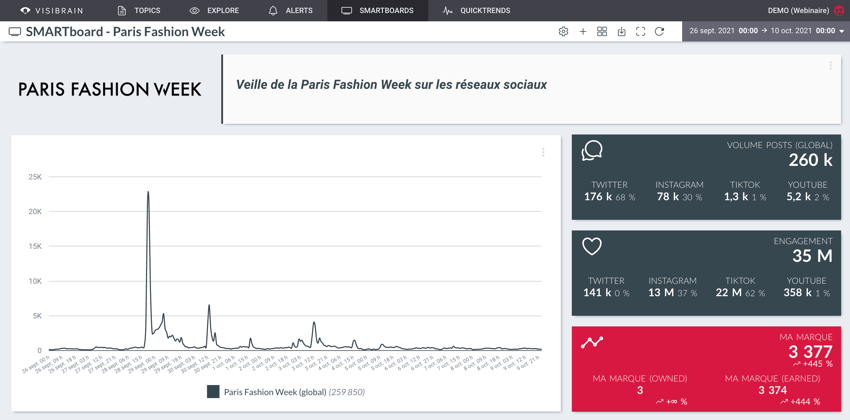Image resolution: width=850 pixels, height=420 pixels.
Task: Click the 25K y-axis label
Action: pyautogui.click(x=35, y=177)
